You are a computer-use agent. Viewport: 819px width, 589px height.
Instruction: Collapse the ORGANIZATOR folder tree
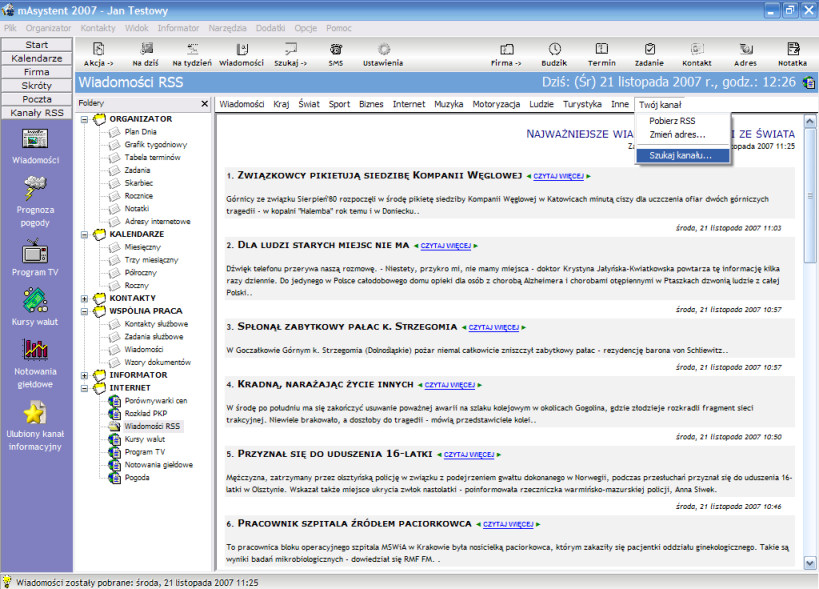84,120
